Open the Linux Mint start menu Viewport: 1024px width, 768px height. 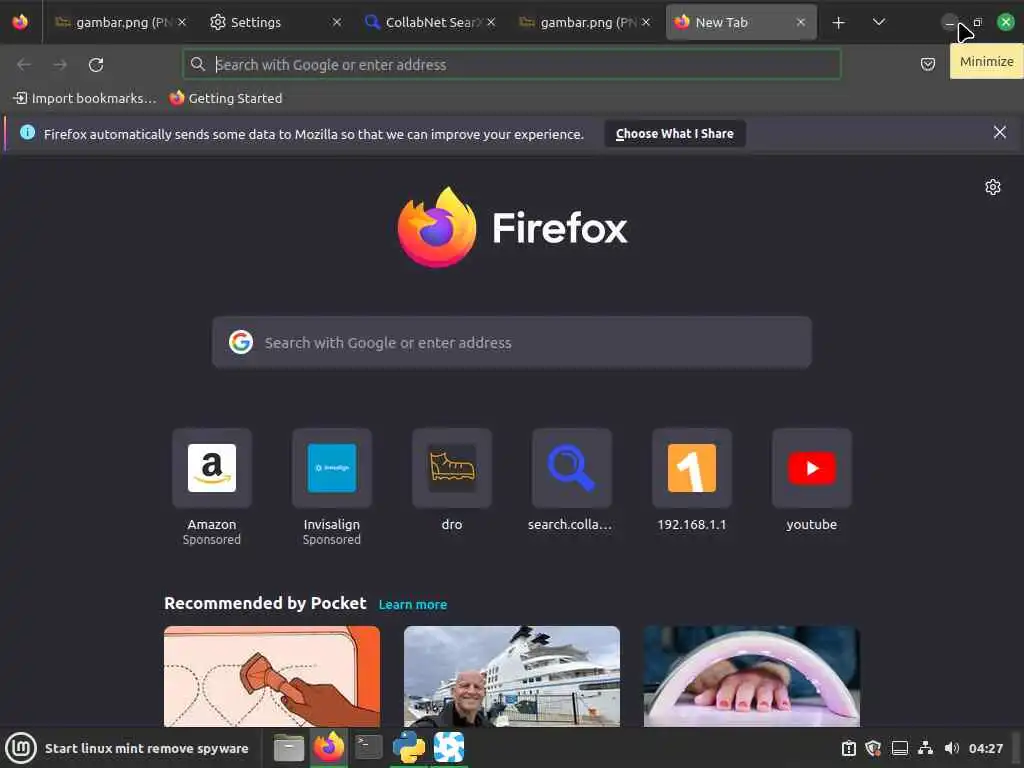21,748
